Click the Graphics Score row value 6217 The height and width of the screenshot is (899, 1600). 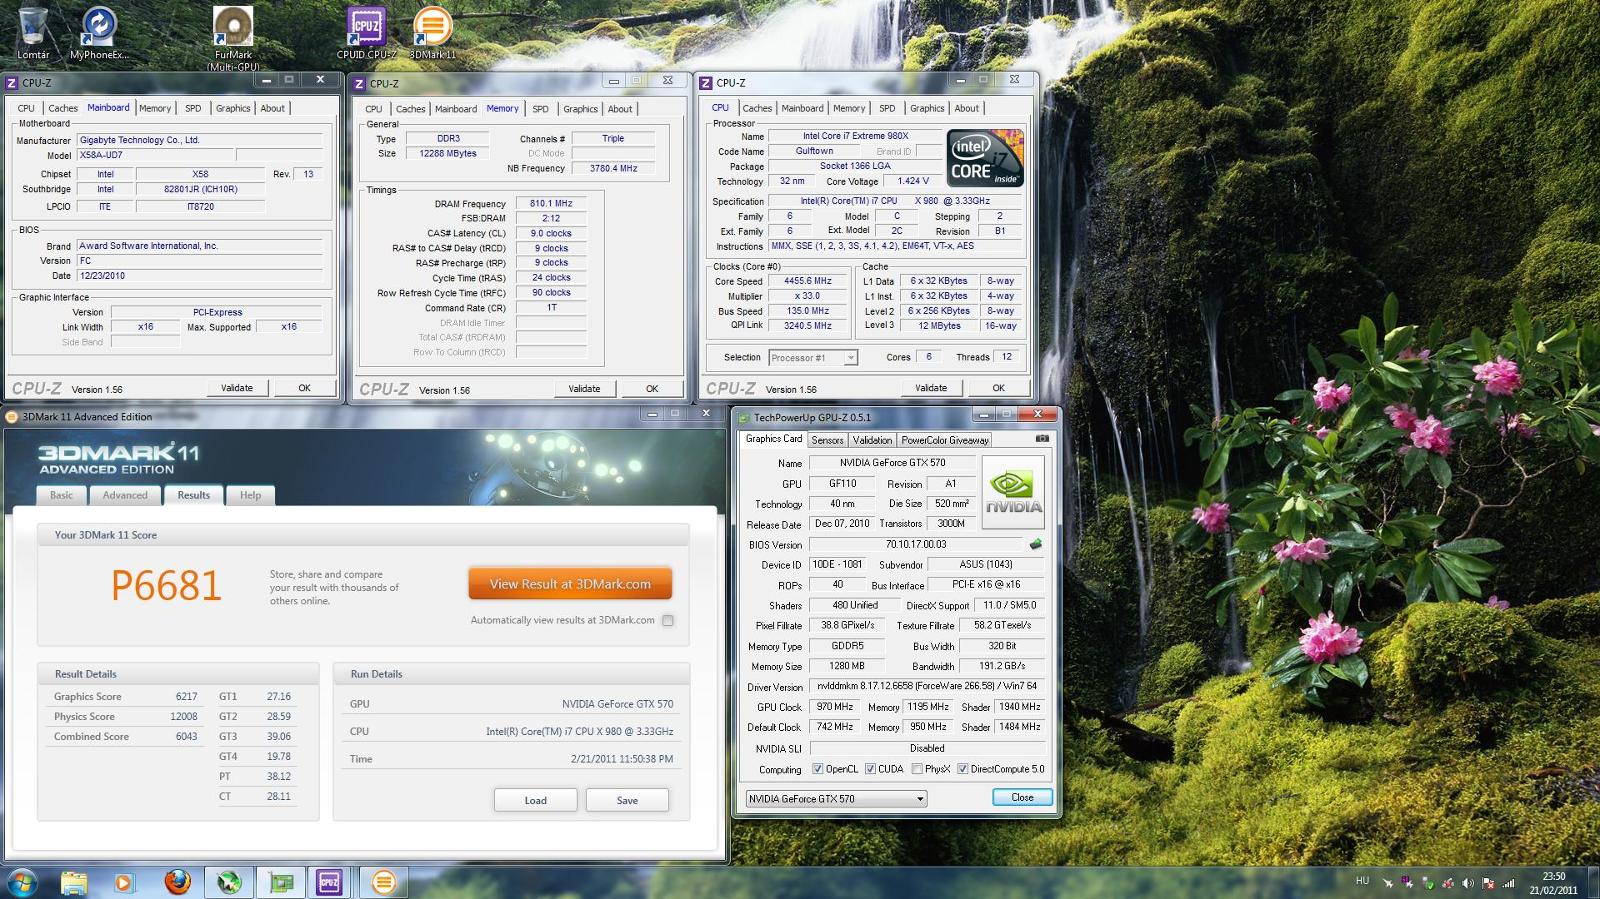coord(186,696)
